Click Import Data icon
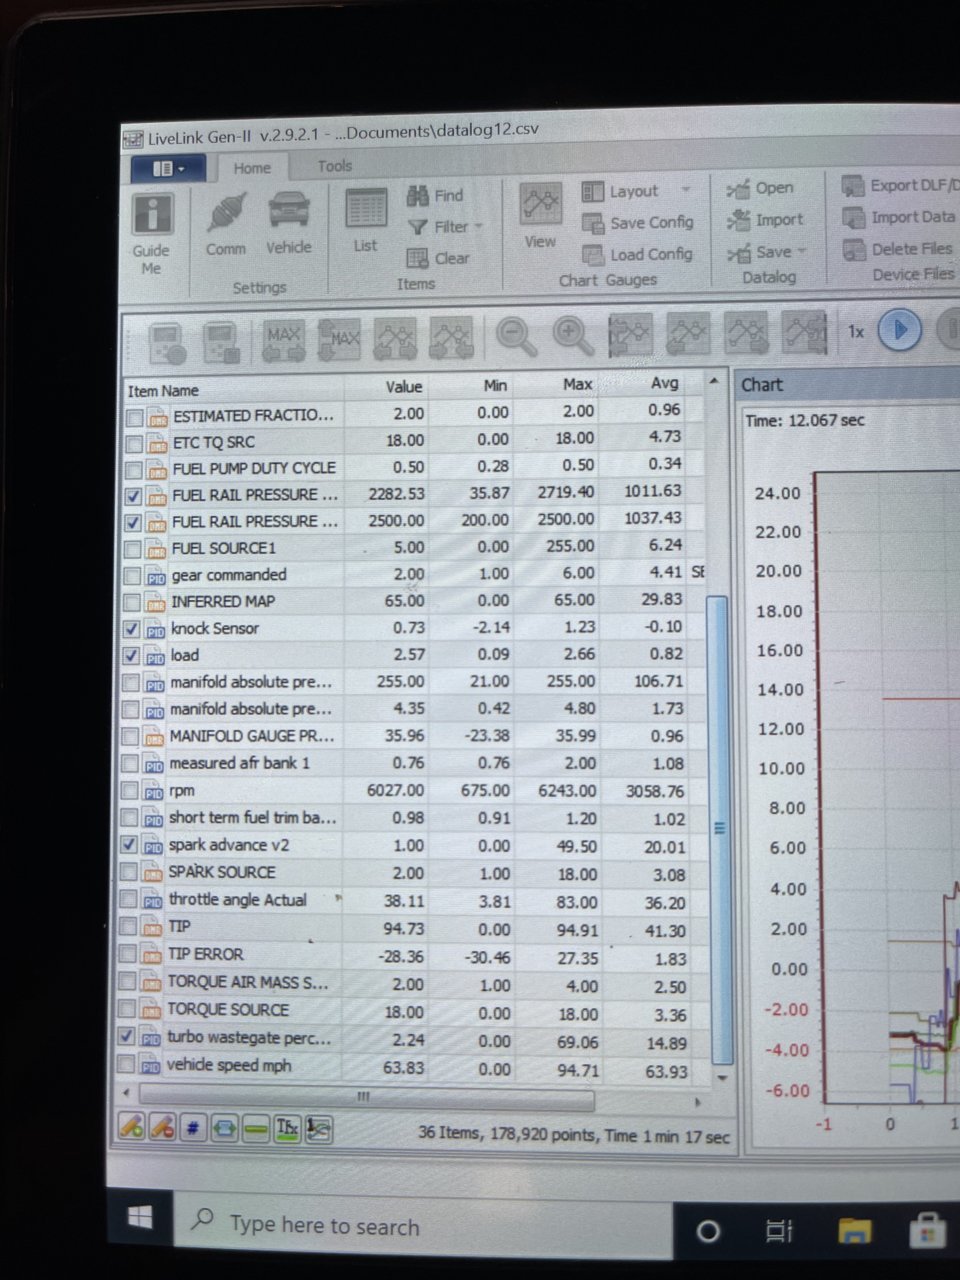Screen dimensions: 960x1280 click(x=853, y=217)
